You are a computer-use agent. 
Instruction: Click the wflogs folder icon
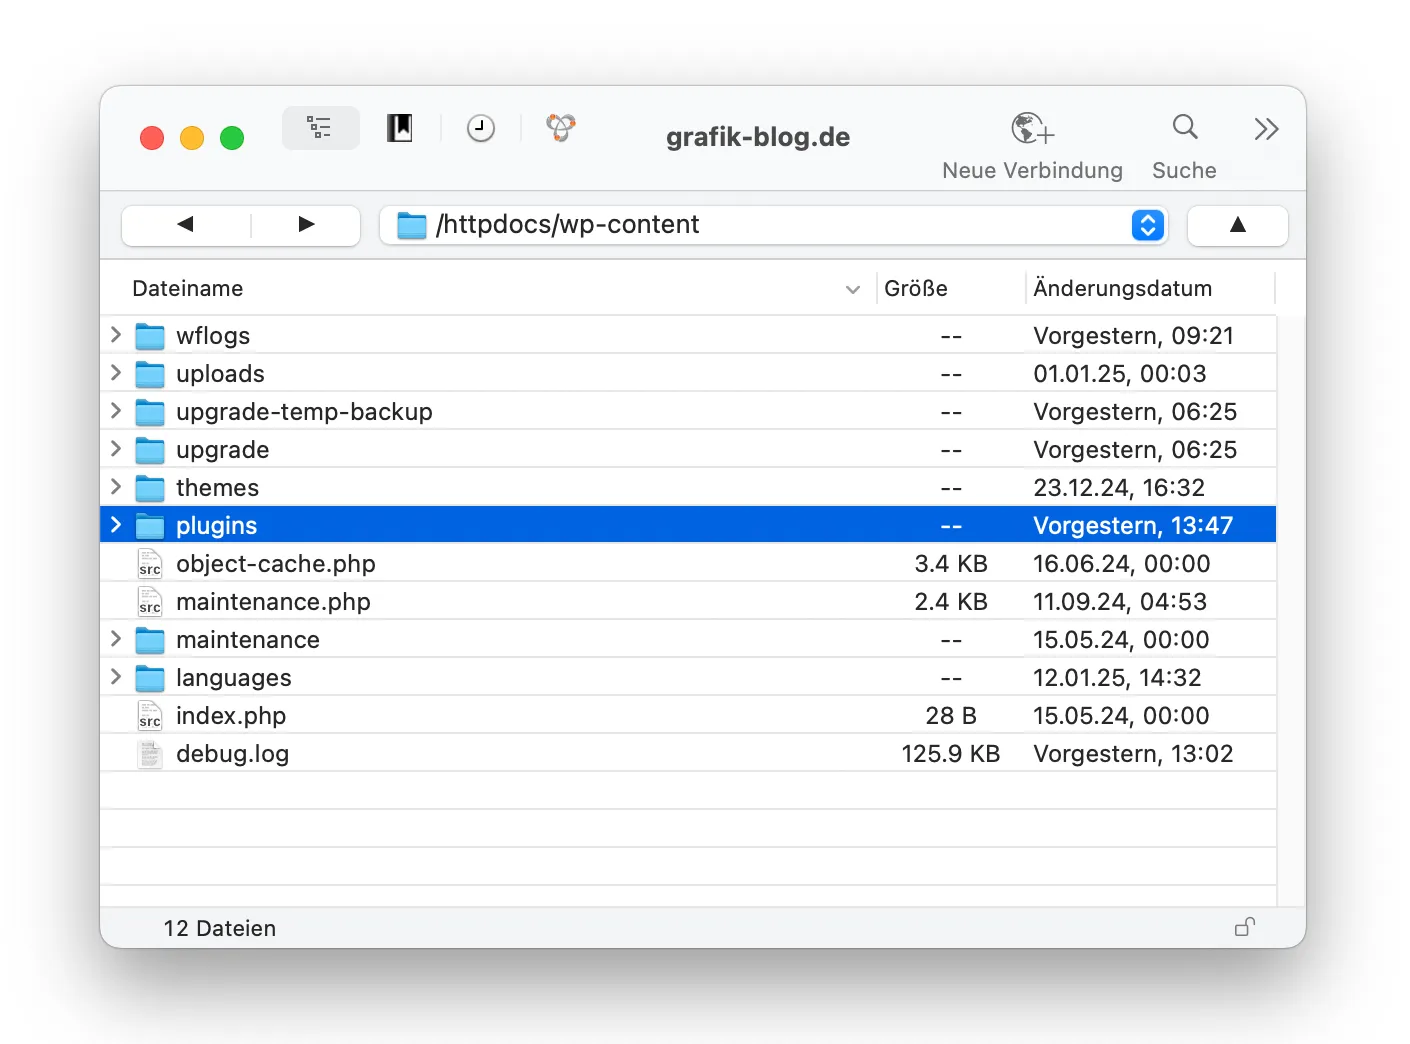coord(150,336)
